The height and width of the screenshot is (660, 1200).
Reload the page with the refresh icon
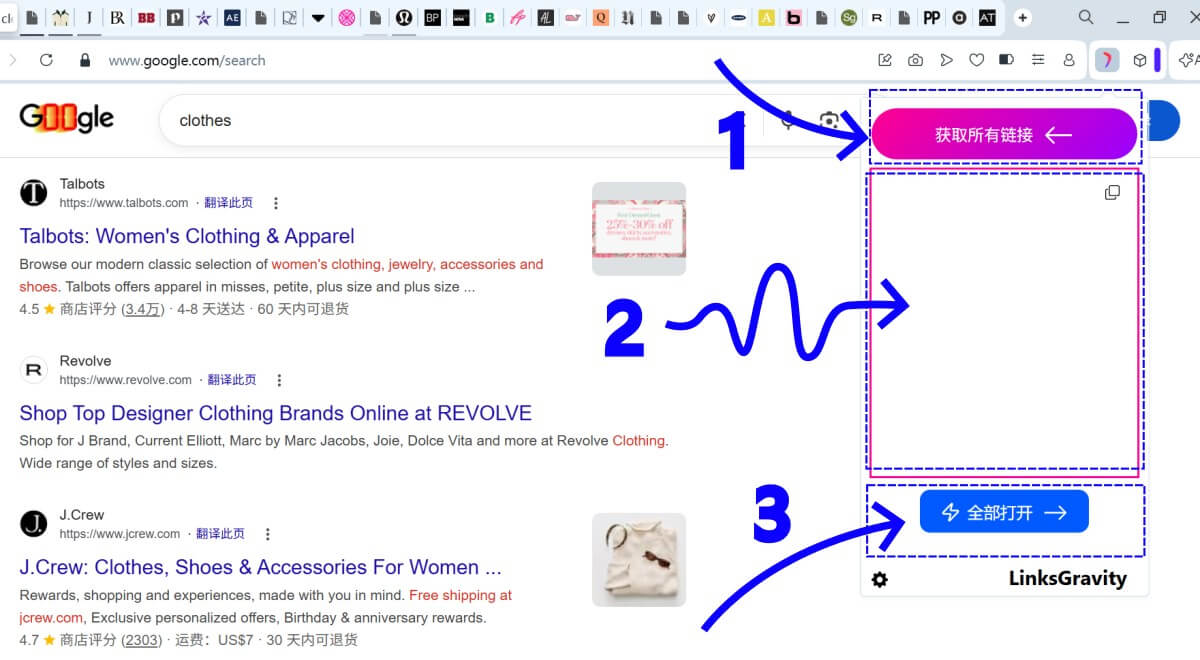tap(46, 60)
